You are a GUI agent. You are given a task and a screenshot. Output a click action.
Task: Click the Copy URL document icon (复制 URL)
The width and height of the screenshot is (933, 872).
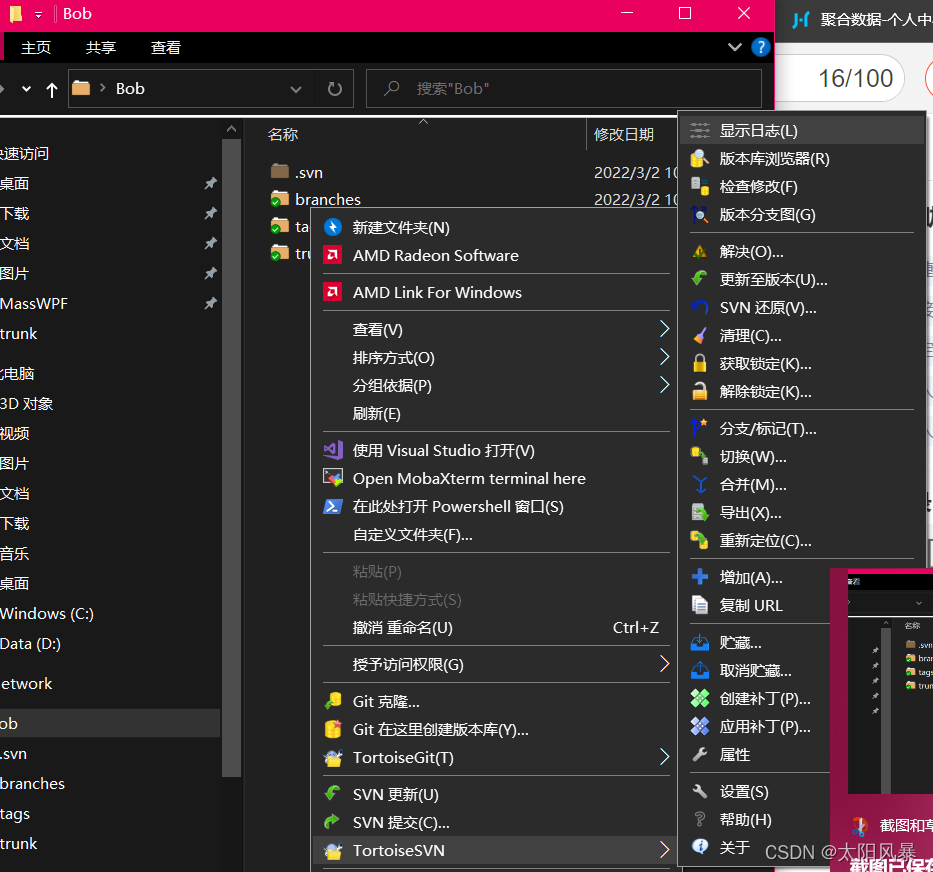point(700,605)
